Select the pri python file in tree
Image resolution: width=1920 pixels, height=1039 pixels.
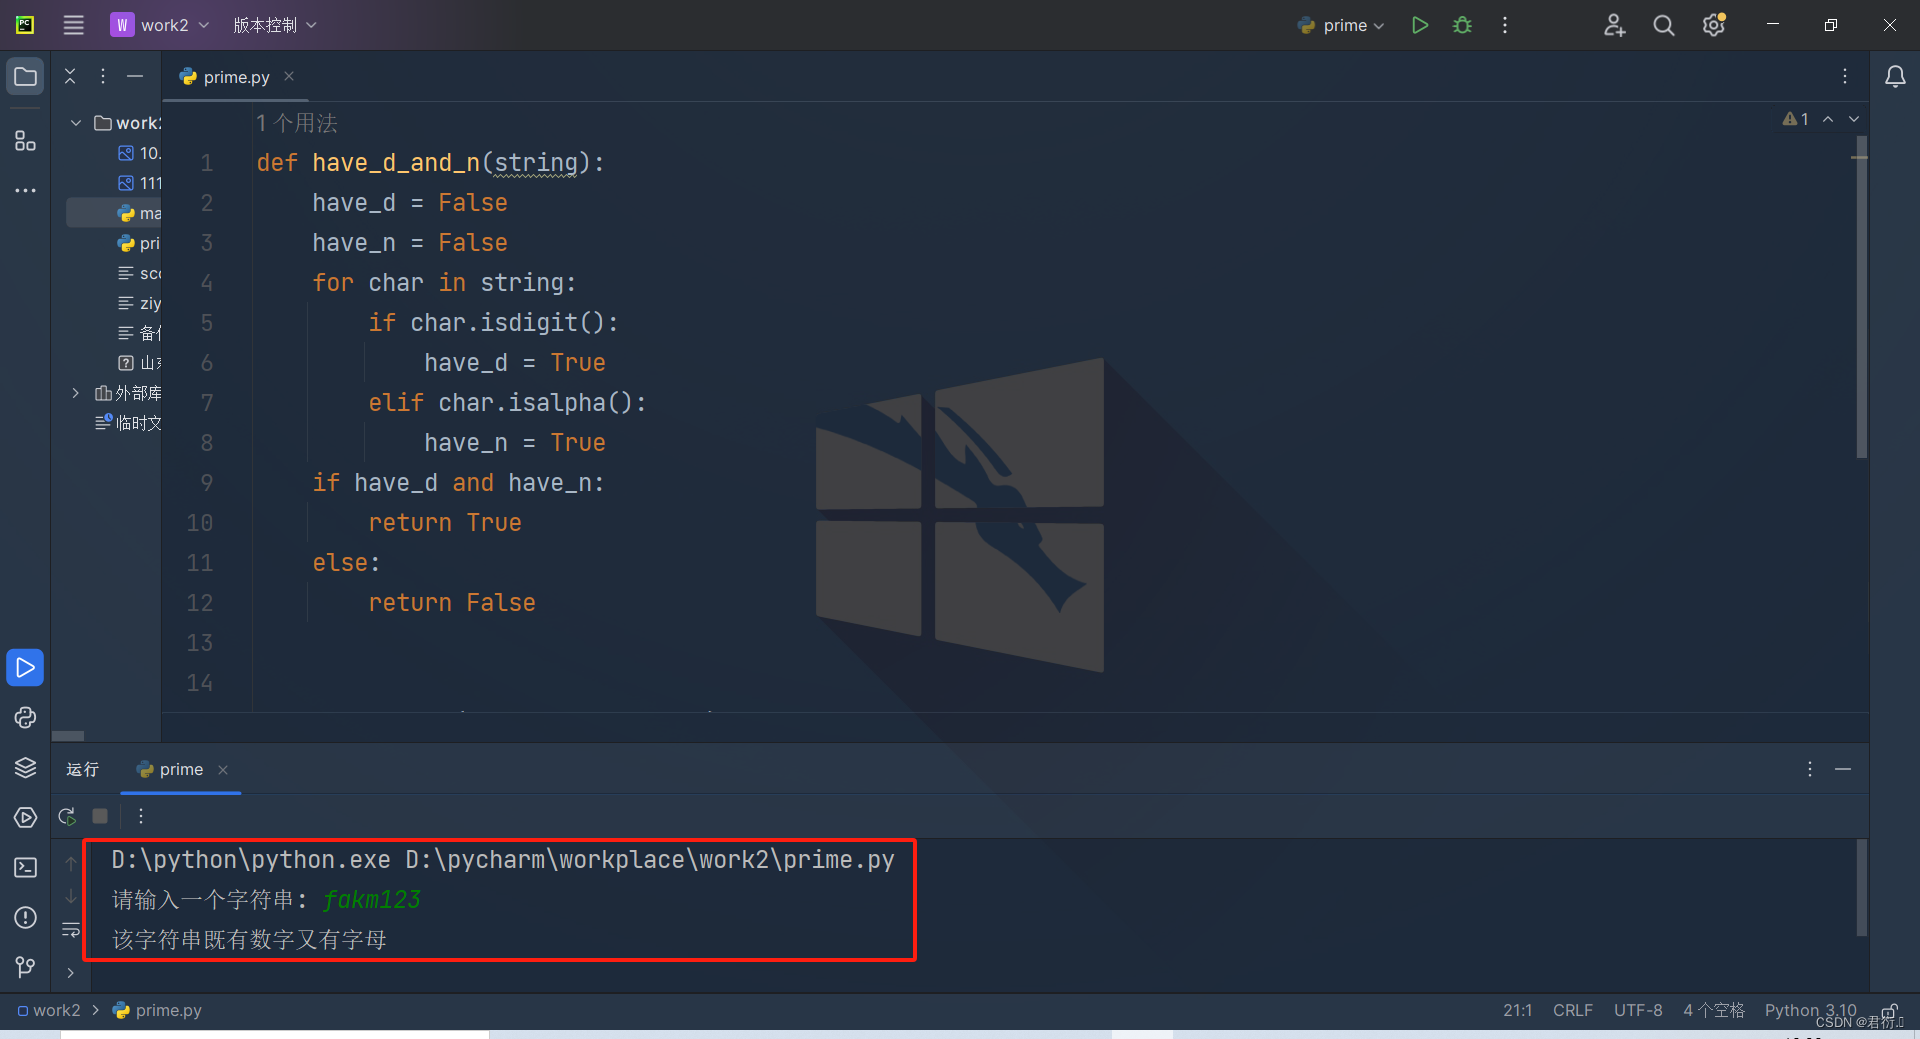point(139,243)
